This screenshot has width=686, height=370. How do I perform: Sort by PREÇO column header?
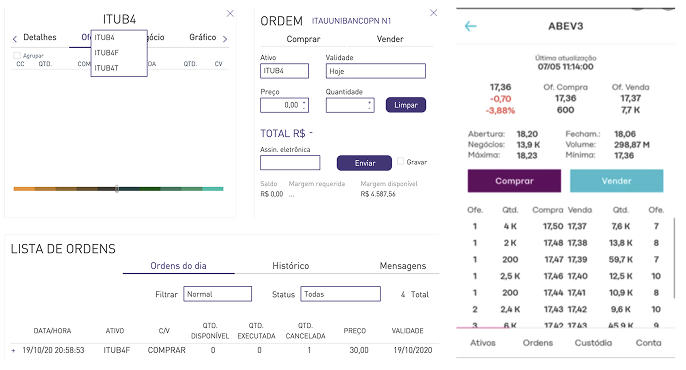tap(355, 331)
